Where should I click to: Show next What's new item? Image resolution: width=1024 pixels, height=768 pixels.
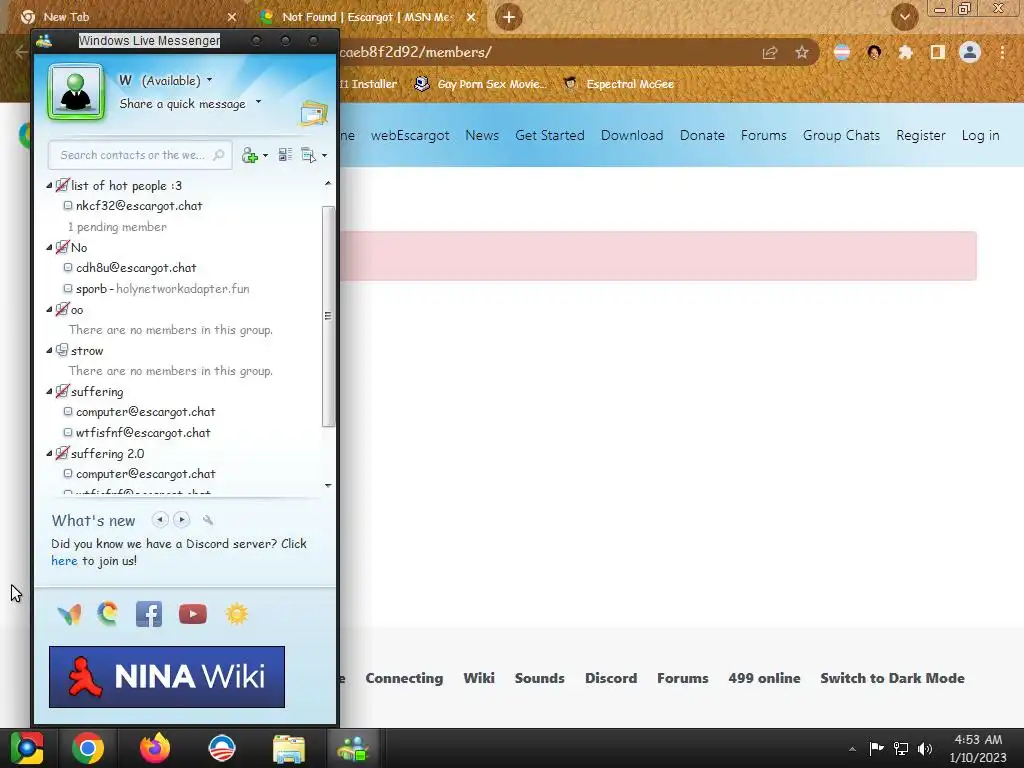(182, 520)
